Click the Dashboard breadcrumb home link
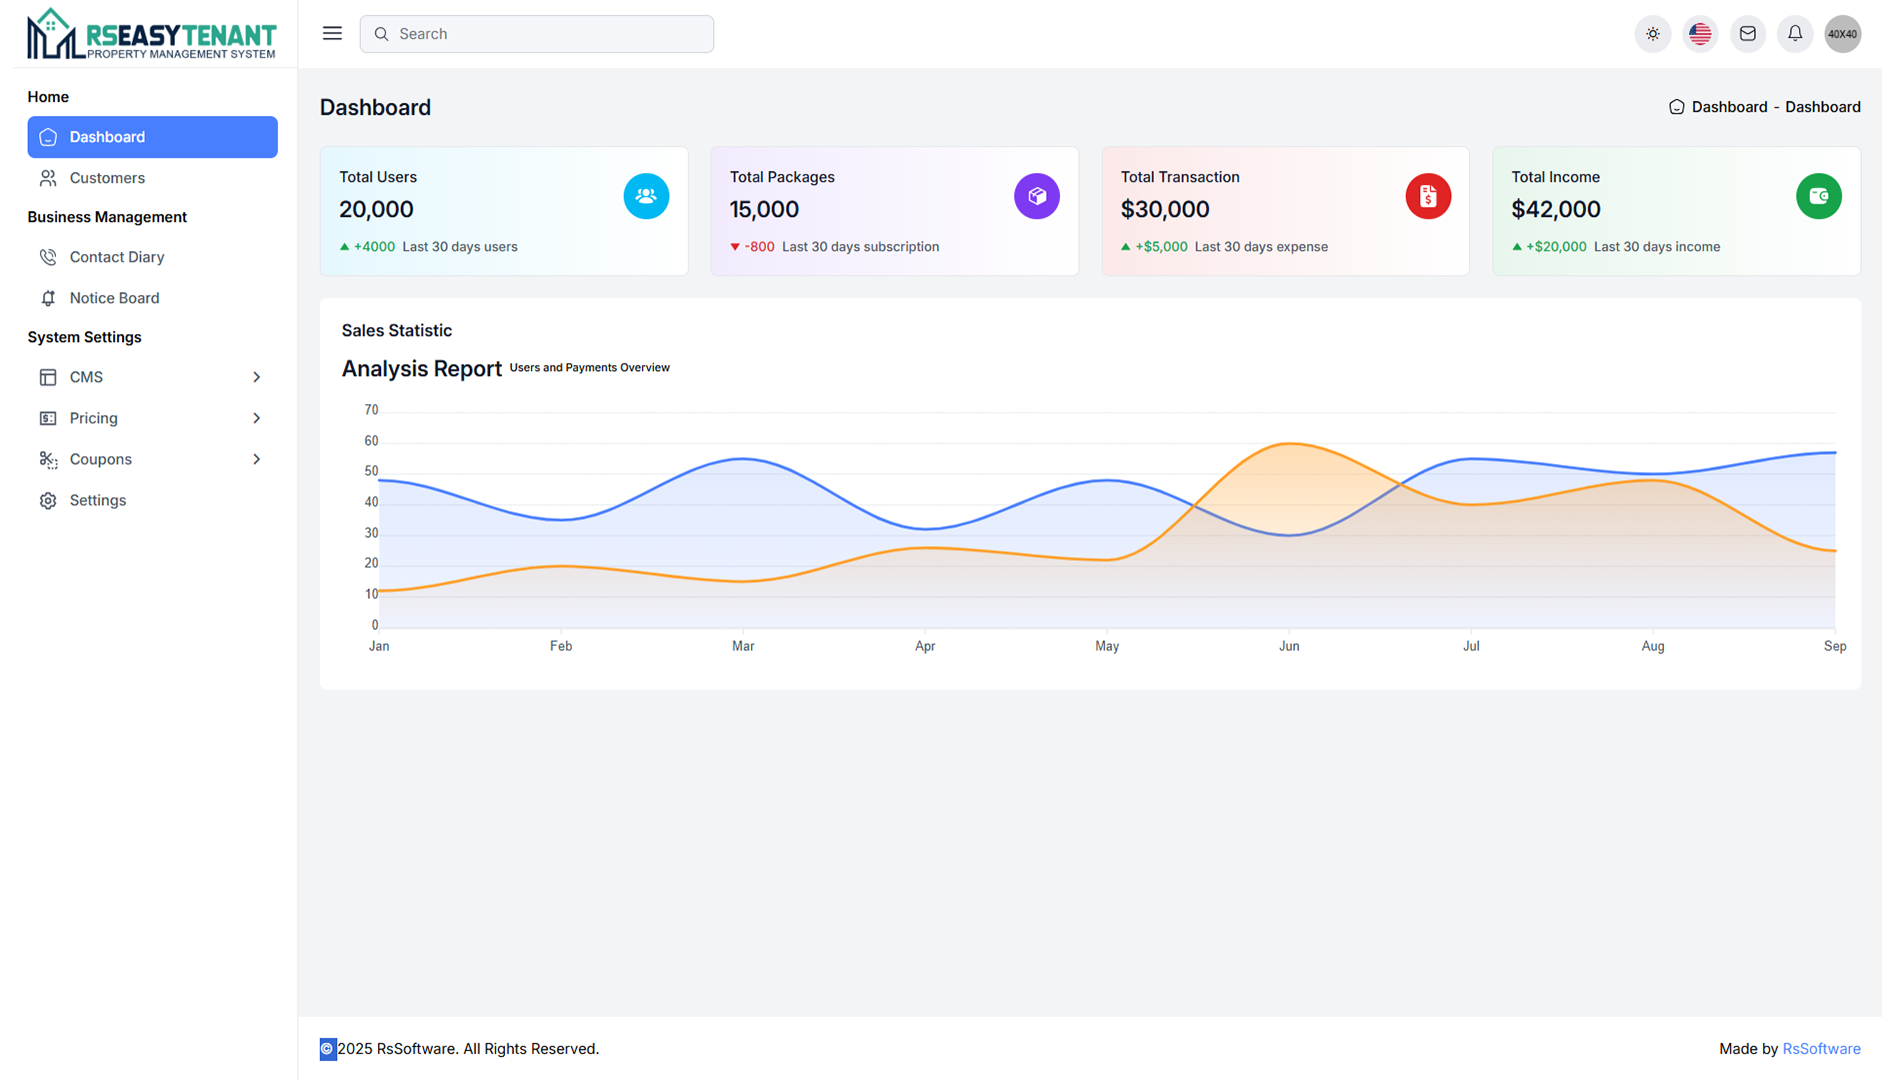The width and height of the screenshot is (1900, 1080). 1728,107
